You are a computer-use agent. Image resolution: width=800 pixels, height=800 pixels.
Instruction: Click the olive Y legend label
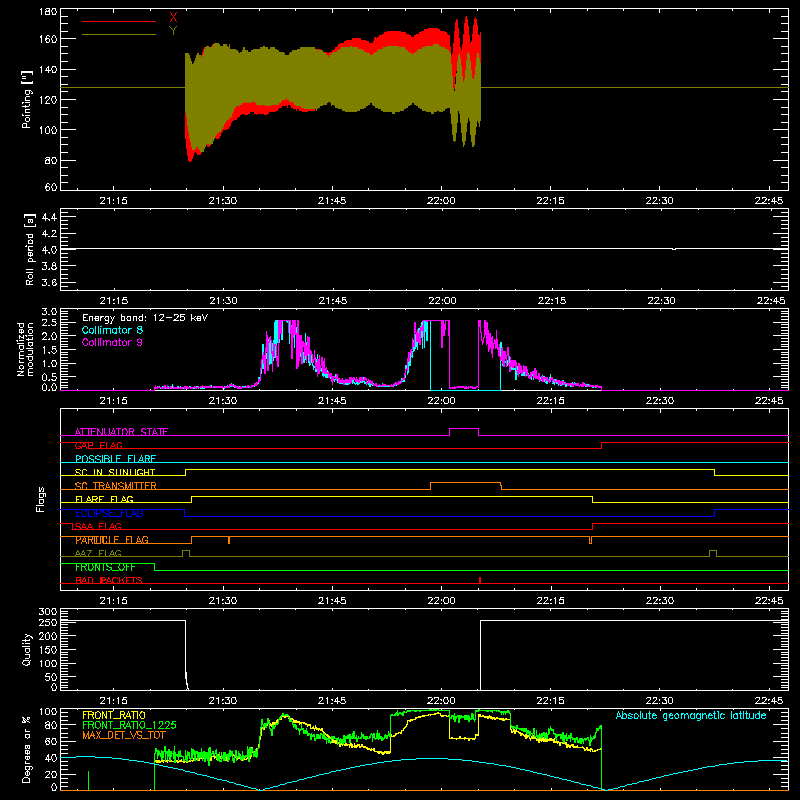click(x=173, y=31)
